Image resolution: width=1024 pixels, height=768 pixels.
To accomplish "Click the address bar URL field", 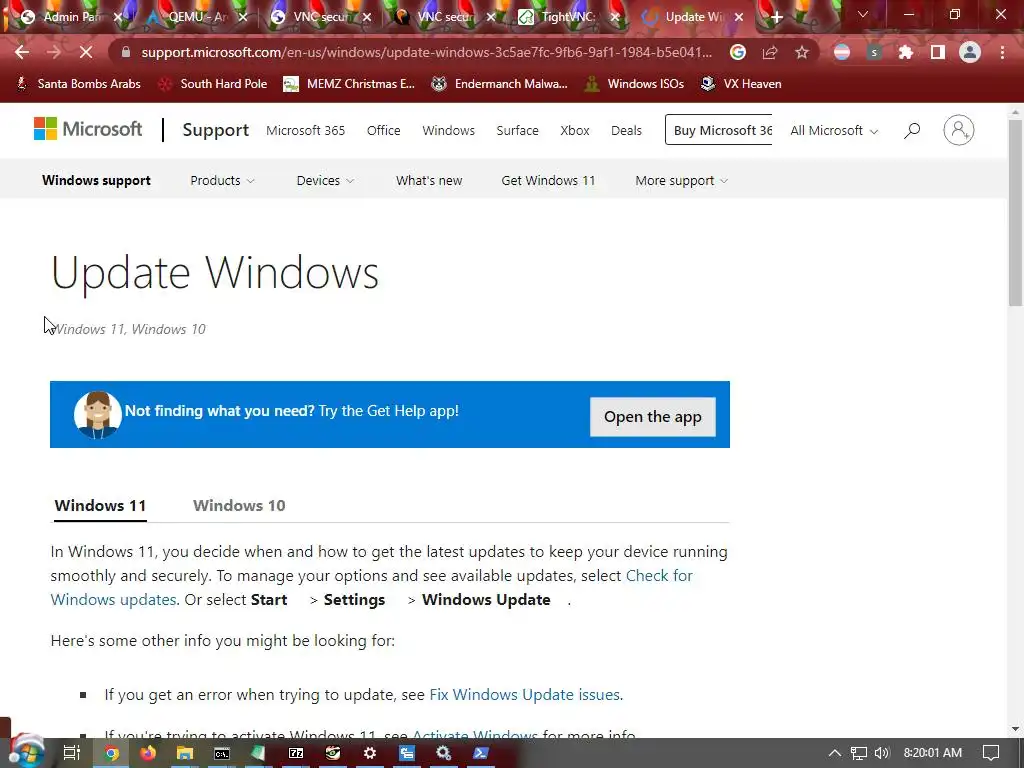I will [426, 52].
